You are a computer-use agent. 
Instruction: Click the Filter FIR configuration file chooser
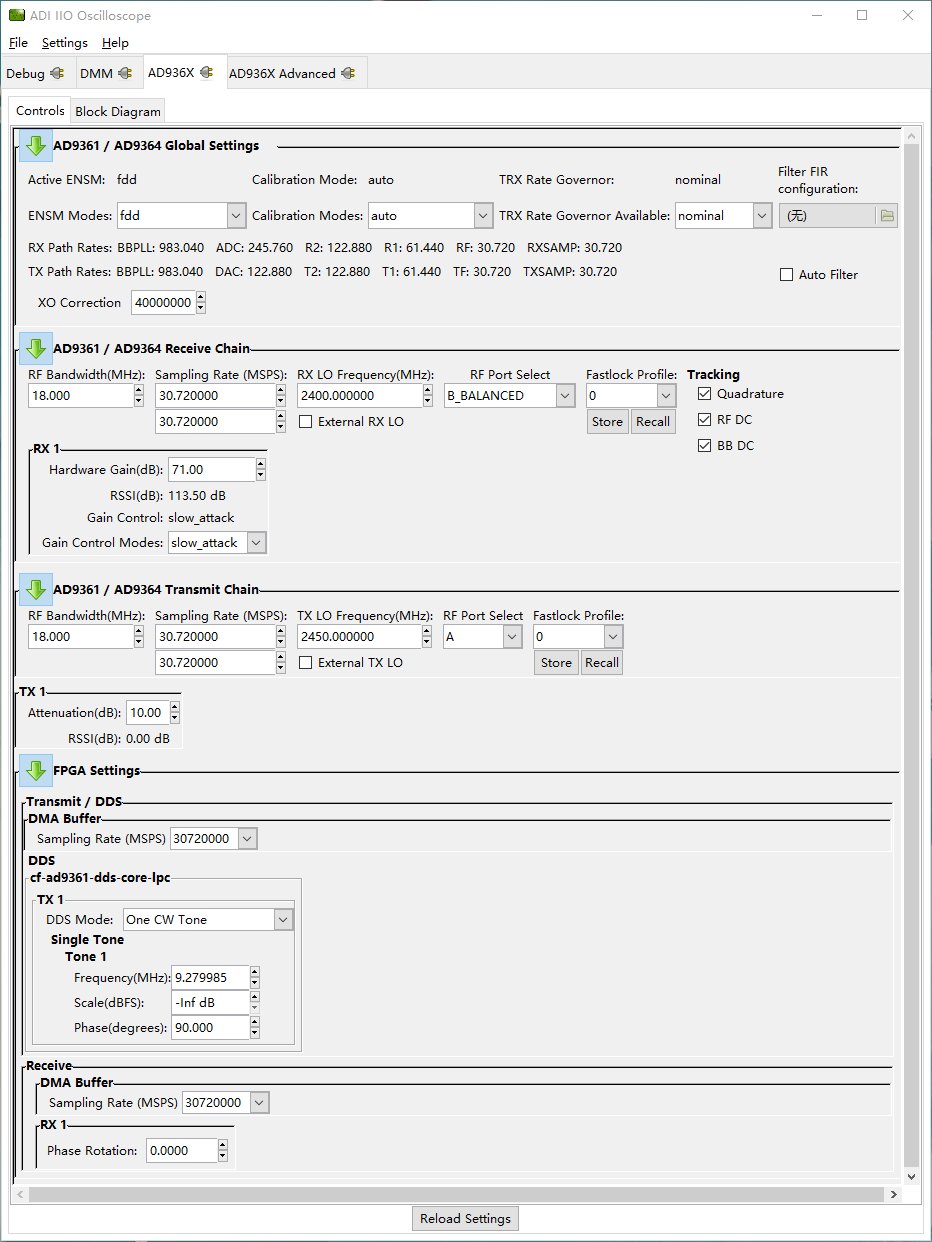(838, 216)
